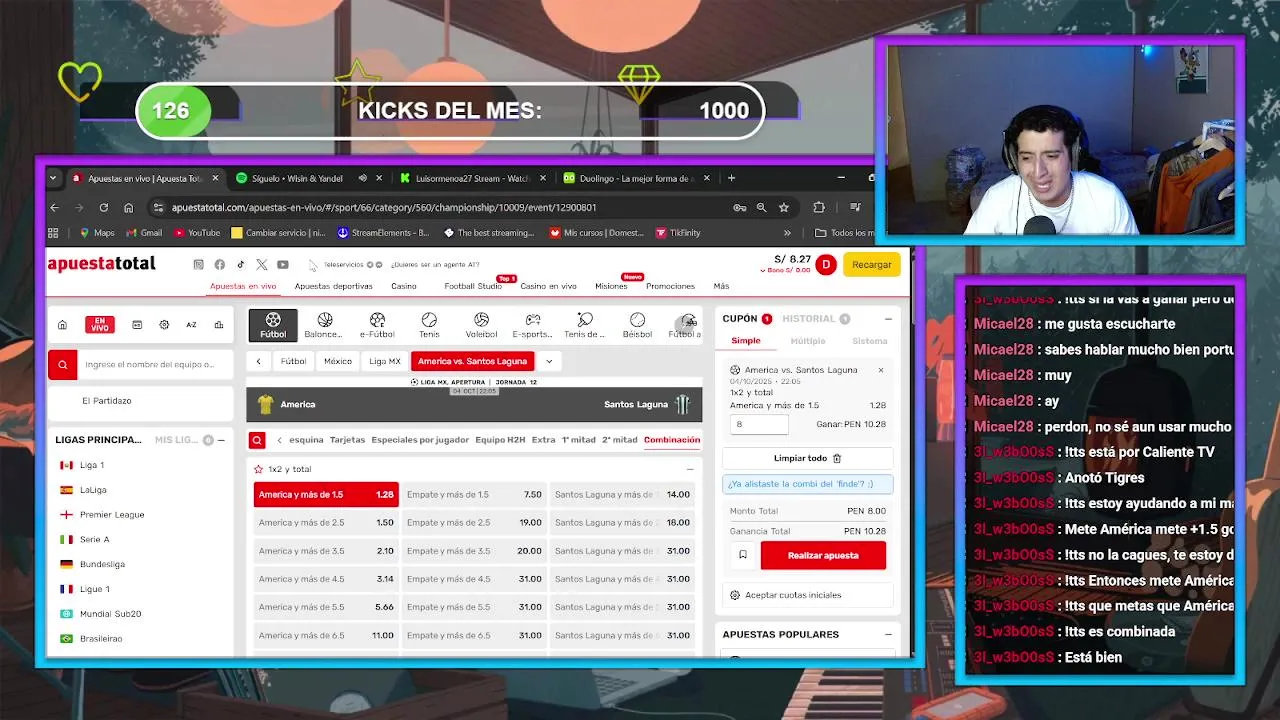
Task: Open the Facebook icon in site header
Action: point(219,264)
